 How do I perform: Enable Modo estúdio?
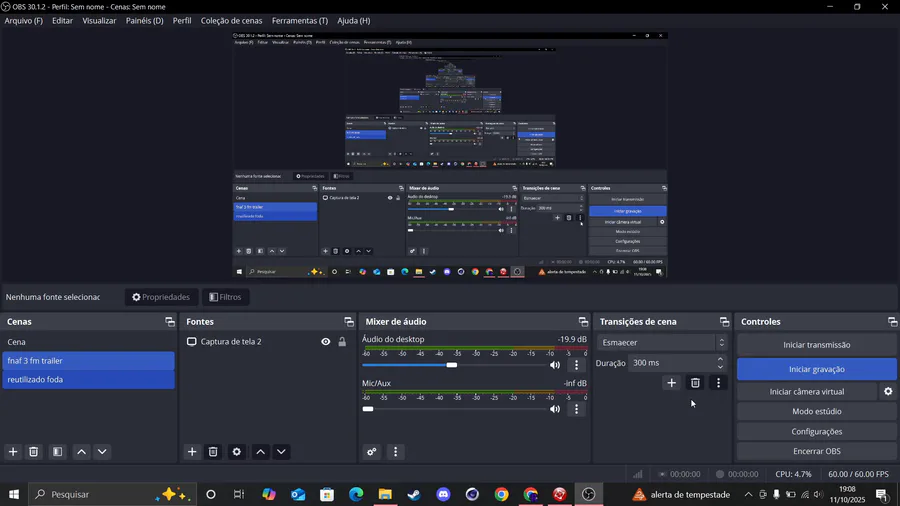[x=817, y=411]
